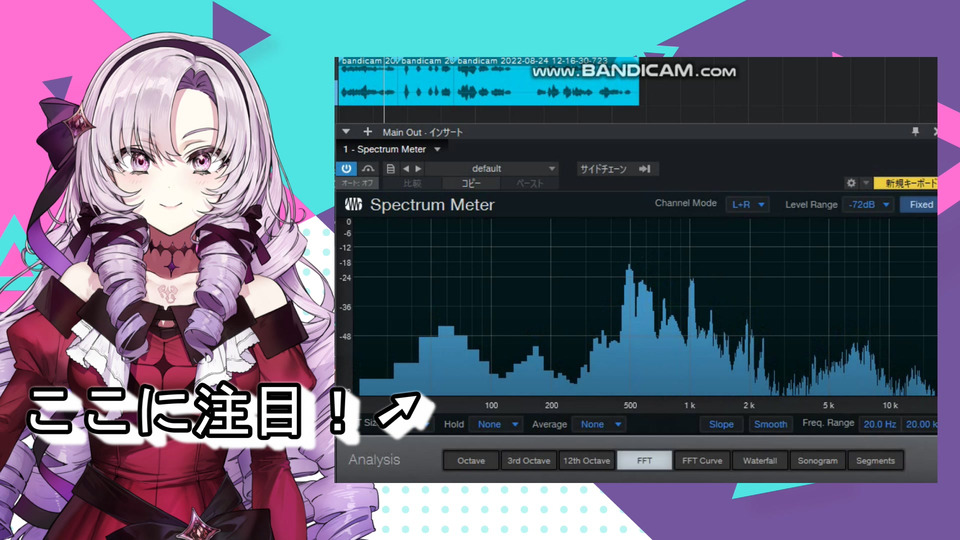This screenshot has width=960, height=540.
Task: Select the FFT Curve analysis mode
Action: [x=702, y=460]
